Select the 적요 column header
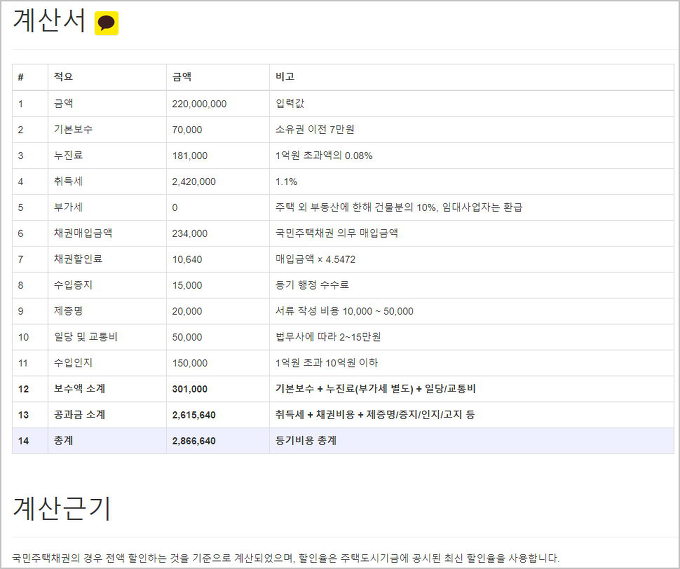This screenshot has height=569, width=680. [x=63, y=77]
